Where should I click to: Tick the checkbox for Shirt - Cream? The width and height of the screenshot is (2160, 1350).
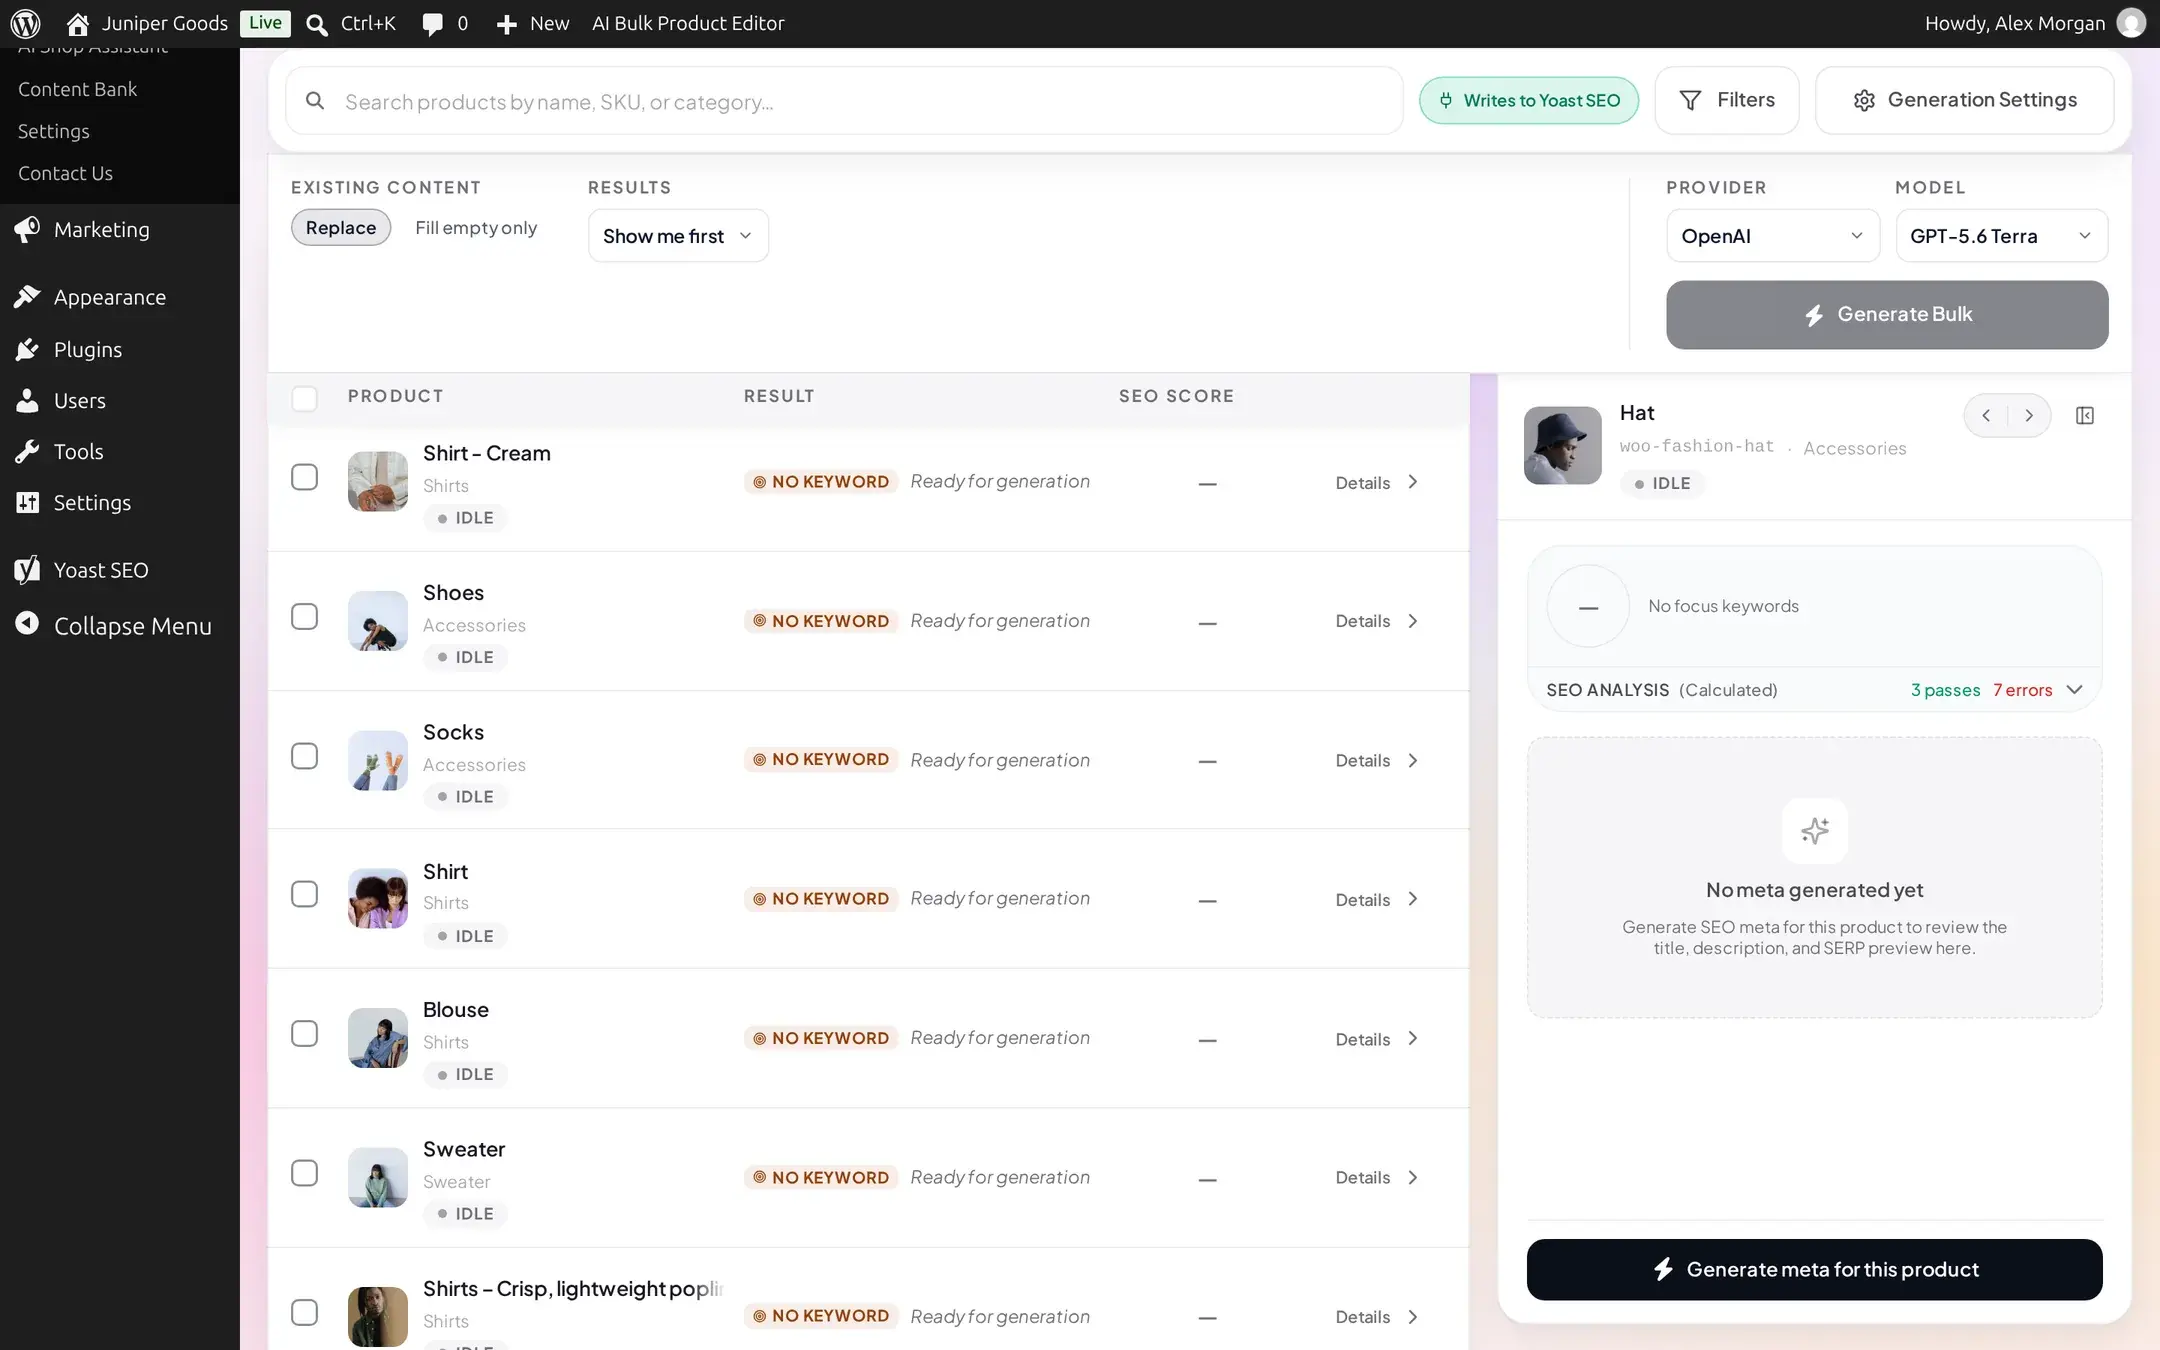(304, 477)
